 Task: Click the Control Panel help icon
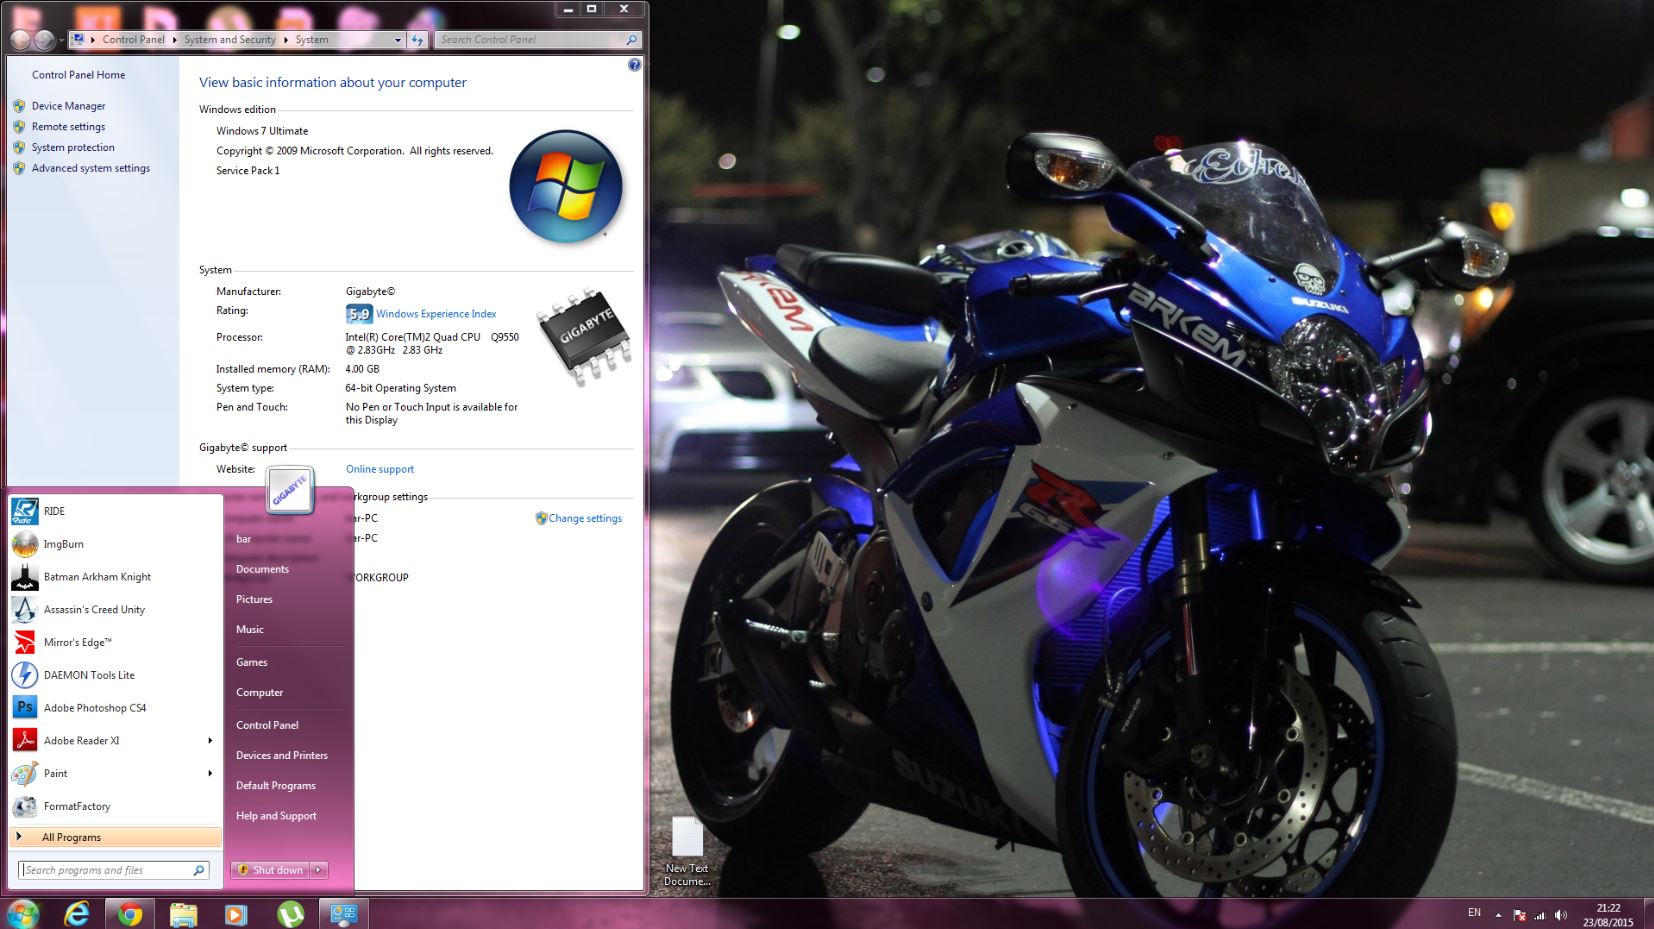click(x=634, y=65)
